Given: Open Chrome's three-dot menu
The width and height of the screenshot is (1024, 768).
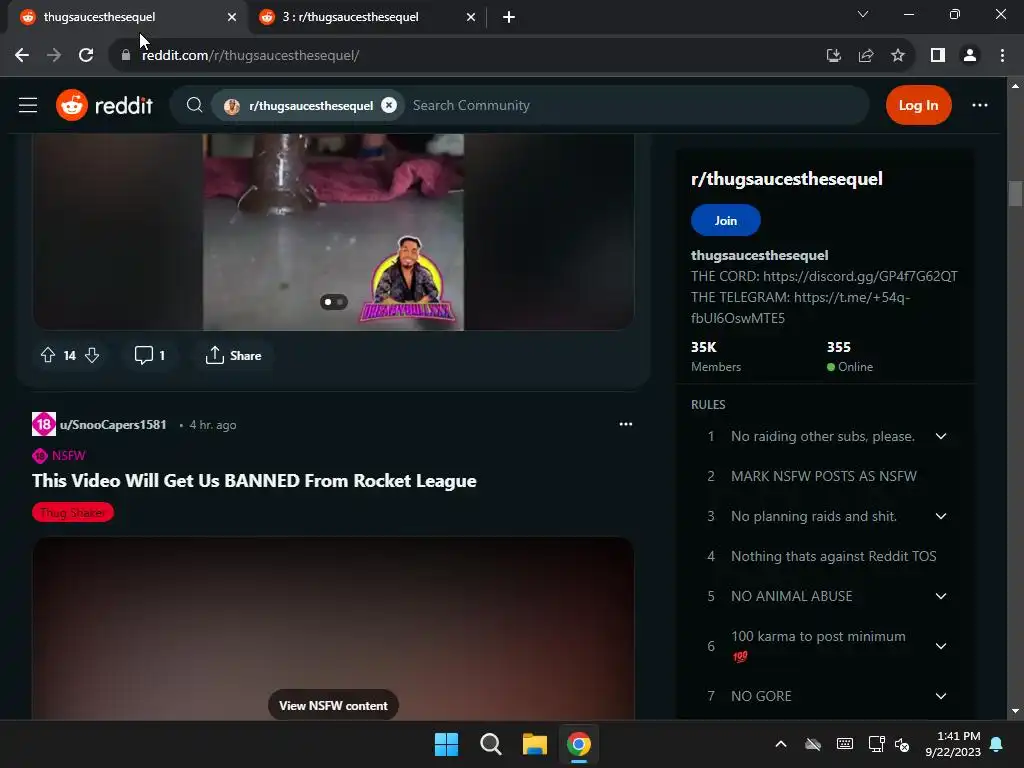Looking at the screenshot, I should (1002, 56).
